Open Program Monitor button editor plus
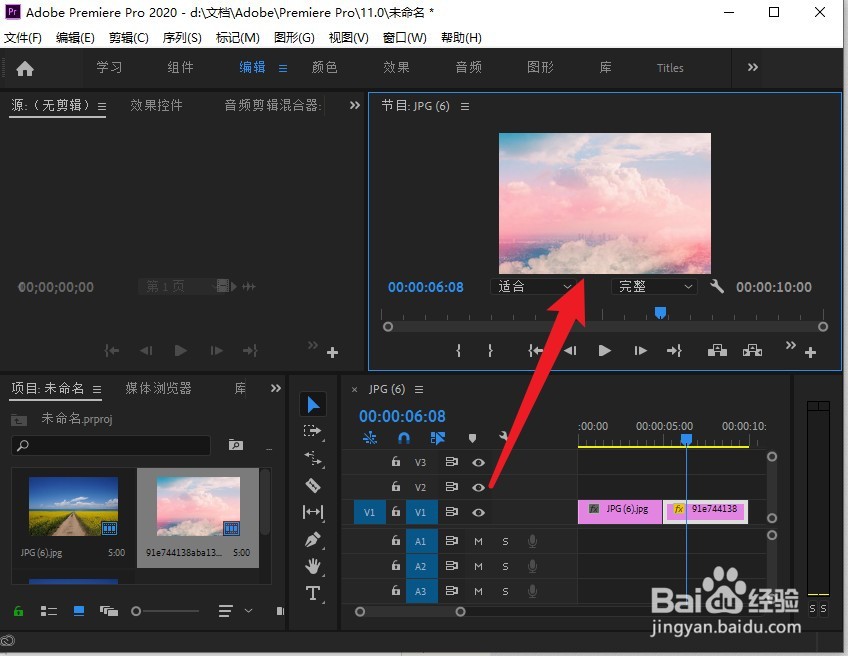Screen dimensions: 848x656 810,353
